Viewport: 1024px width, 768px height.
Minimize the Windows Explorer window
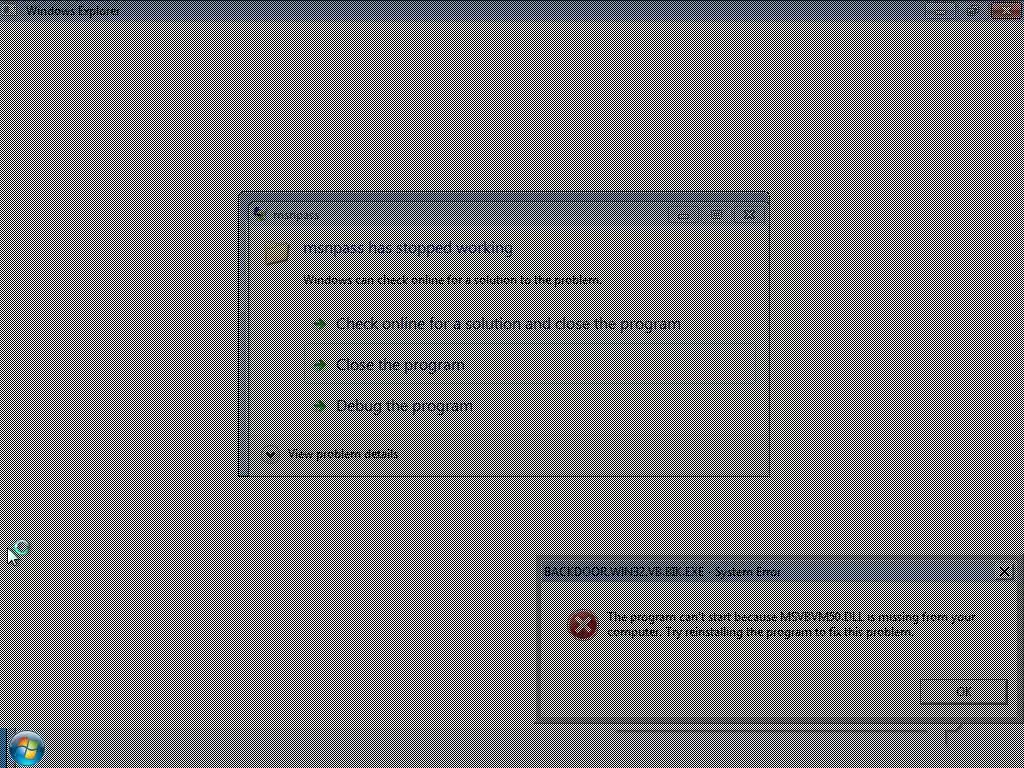click(x=941, y=10)
